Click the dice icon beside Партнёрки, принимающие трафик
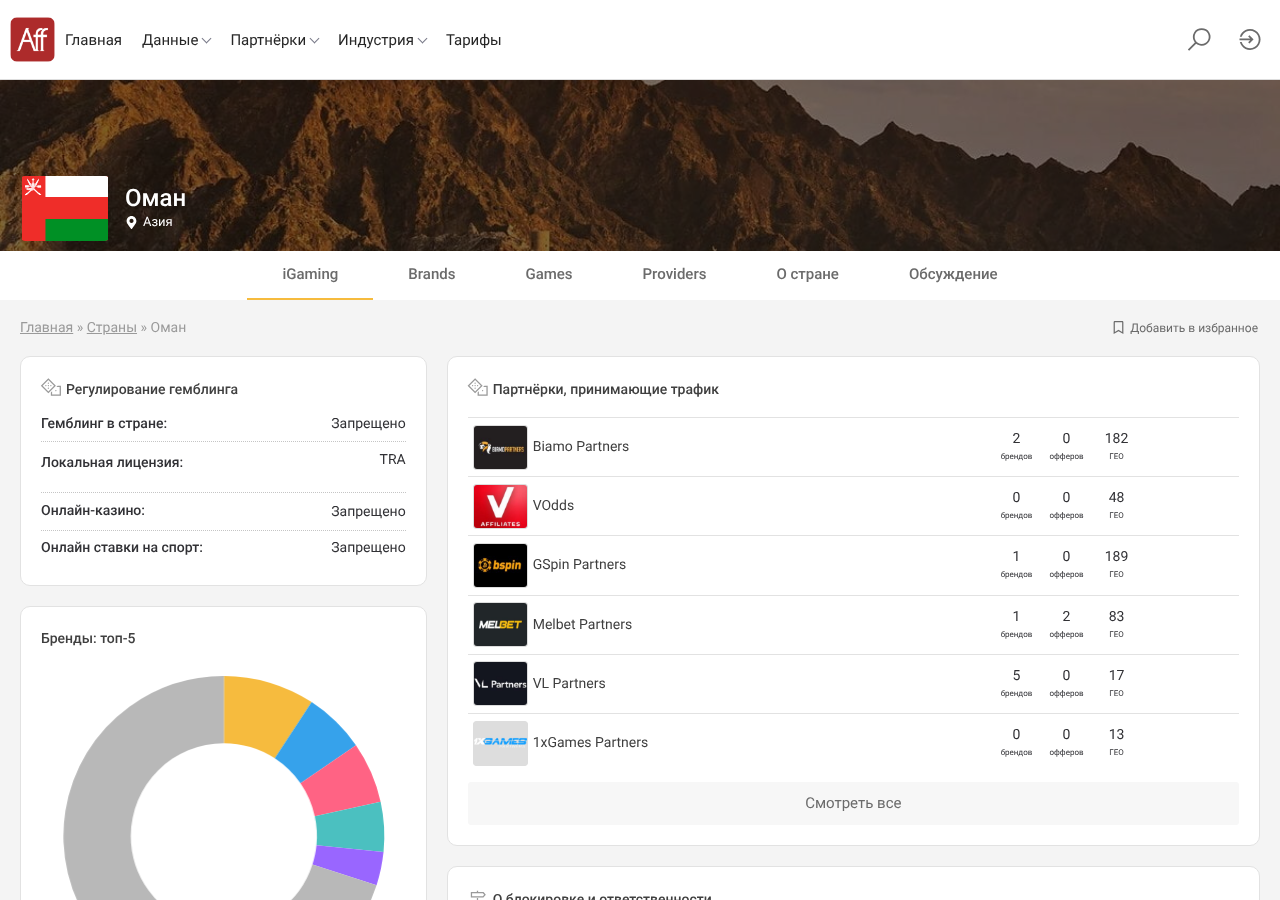The height and width of the screenshot is (900, 1280). 478,388
